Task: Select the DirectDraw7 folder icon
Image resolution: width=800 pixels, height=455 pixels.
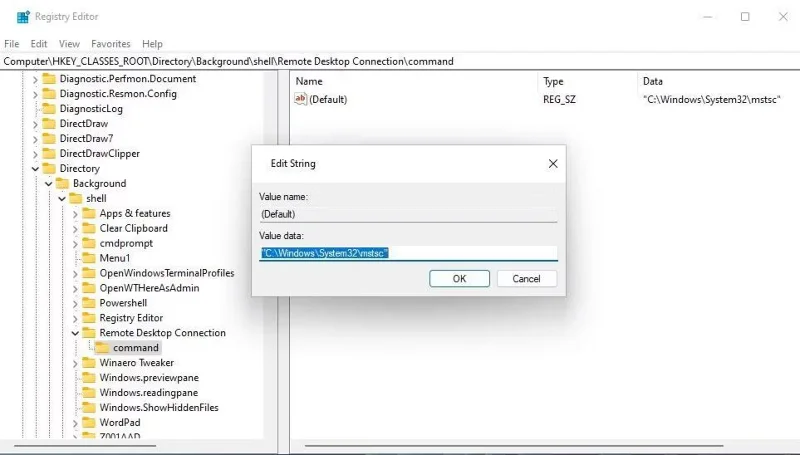Action: (x=49, y=138)
